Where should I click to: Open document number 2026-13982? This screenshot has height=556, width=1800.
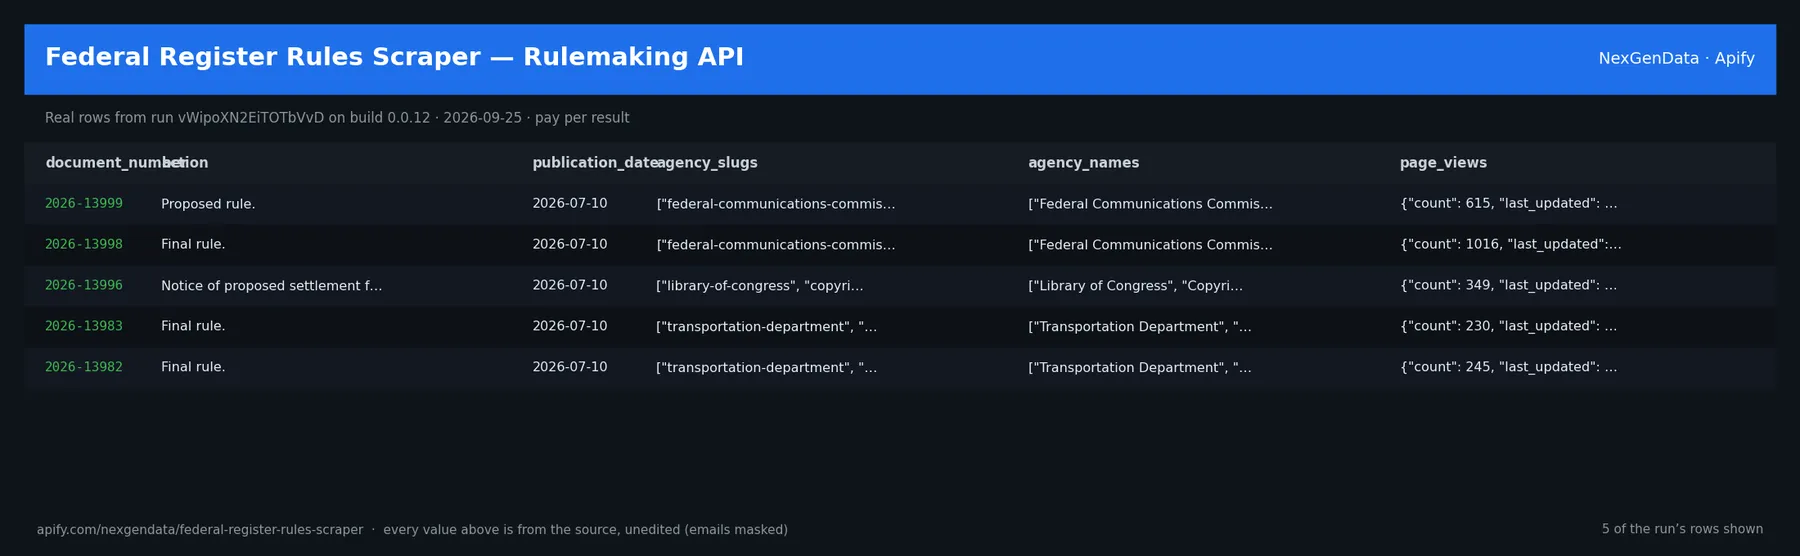84,368
